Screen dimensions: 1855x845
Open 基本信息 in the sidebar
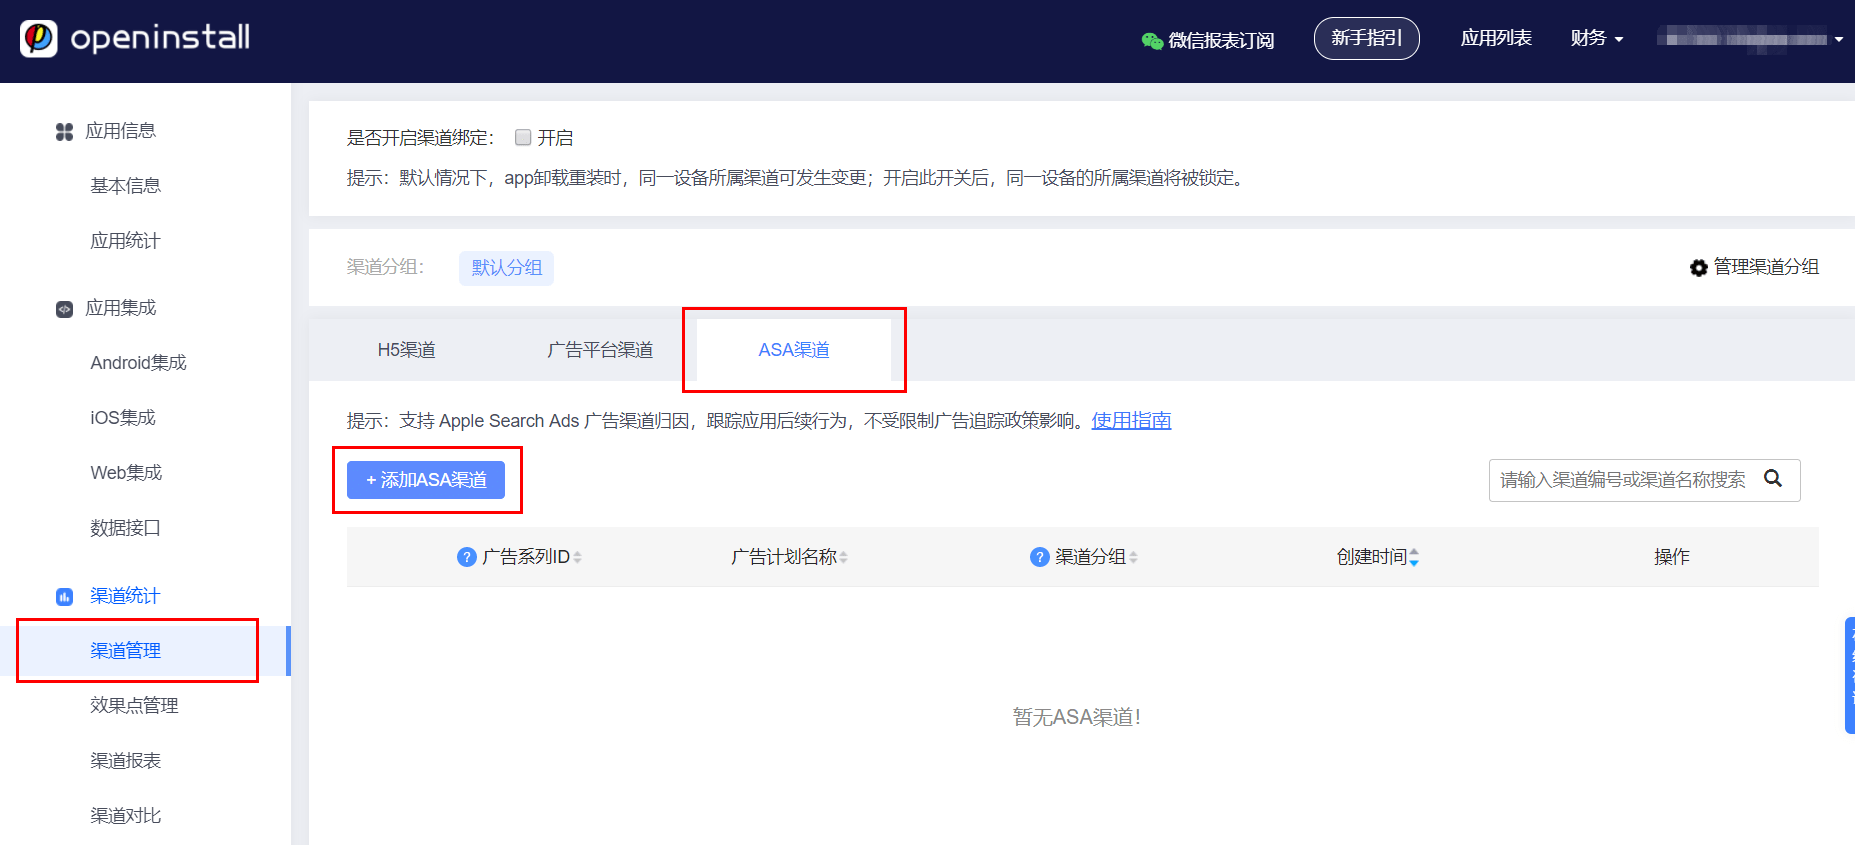pyautogui.click(x=125, y=186)
